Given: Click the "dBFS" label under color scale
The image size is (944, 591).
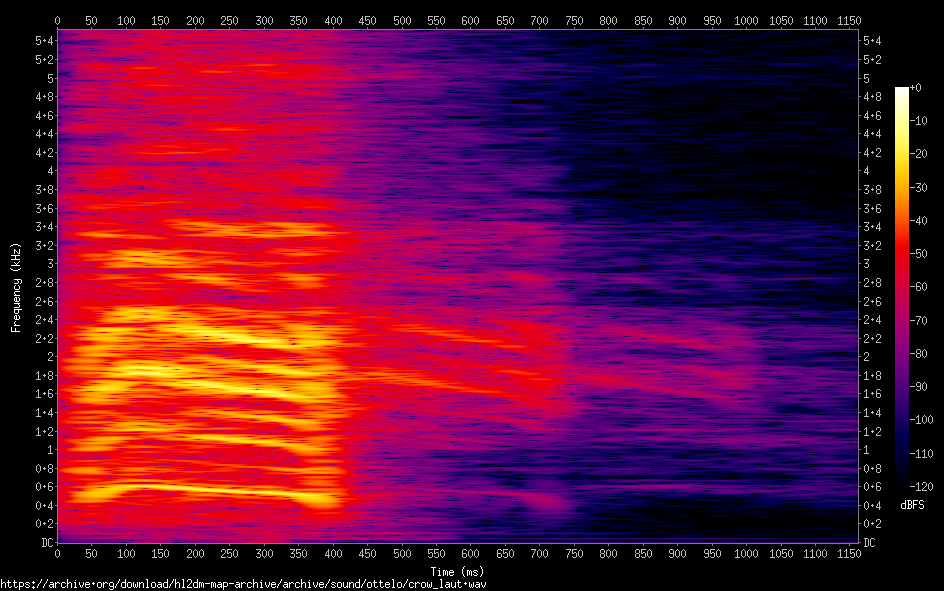Looking at the screenshot, I should (x=912, y=506).
